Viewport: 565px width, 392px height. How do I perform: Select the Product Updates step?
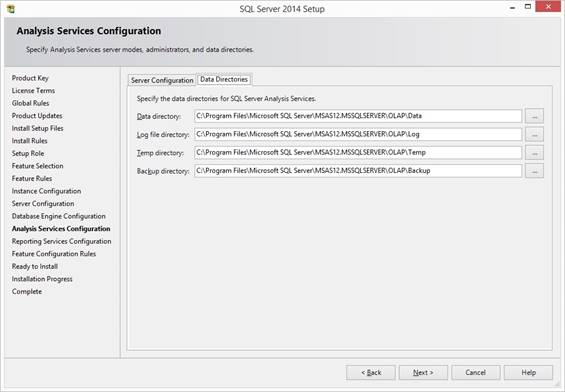click(x=37, y=116)
